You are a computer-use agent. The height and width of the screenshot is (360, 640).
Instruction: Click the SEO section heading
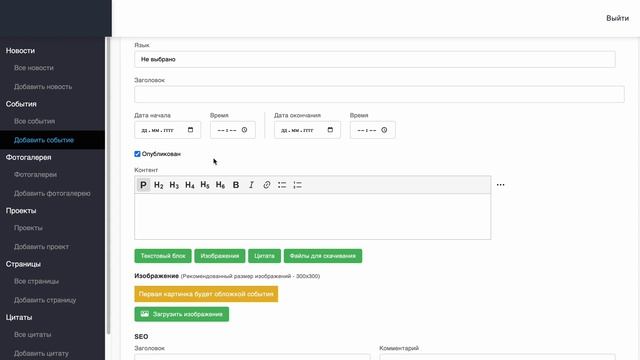tap(141, 337)
